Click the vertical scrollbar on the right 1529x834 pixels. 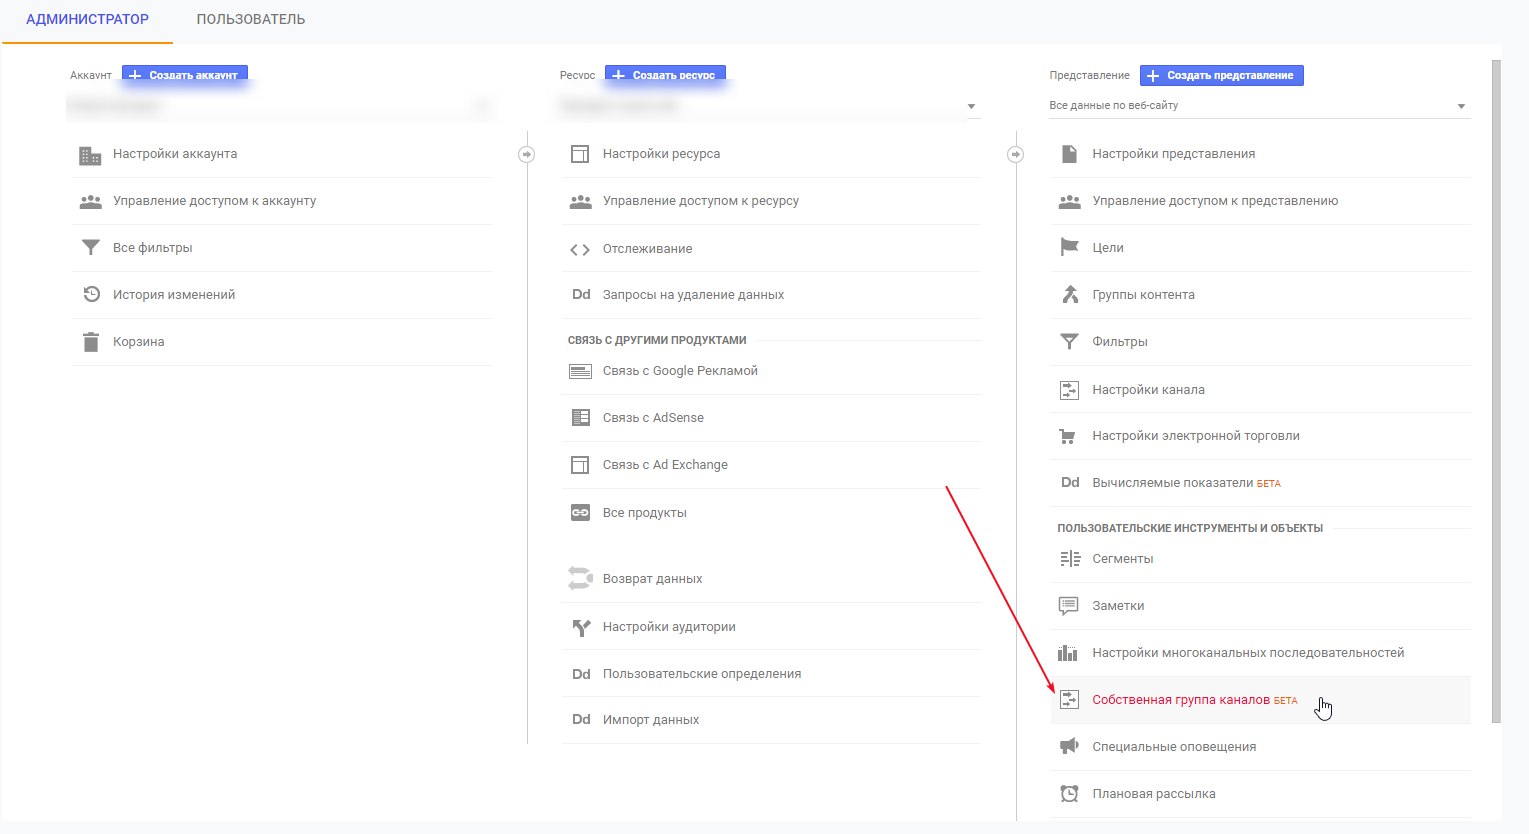[x=1496, y=390]
